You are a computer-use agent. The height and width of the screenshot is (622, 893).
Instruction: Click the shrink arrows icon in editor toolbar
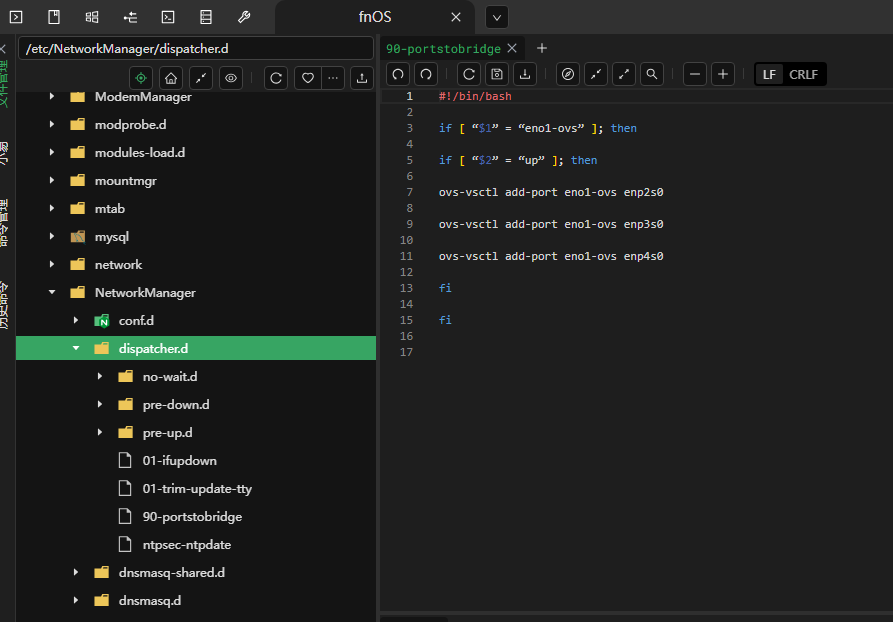(596, 74)
